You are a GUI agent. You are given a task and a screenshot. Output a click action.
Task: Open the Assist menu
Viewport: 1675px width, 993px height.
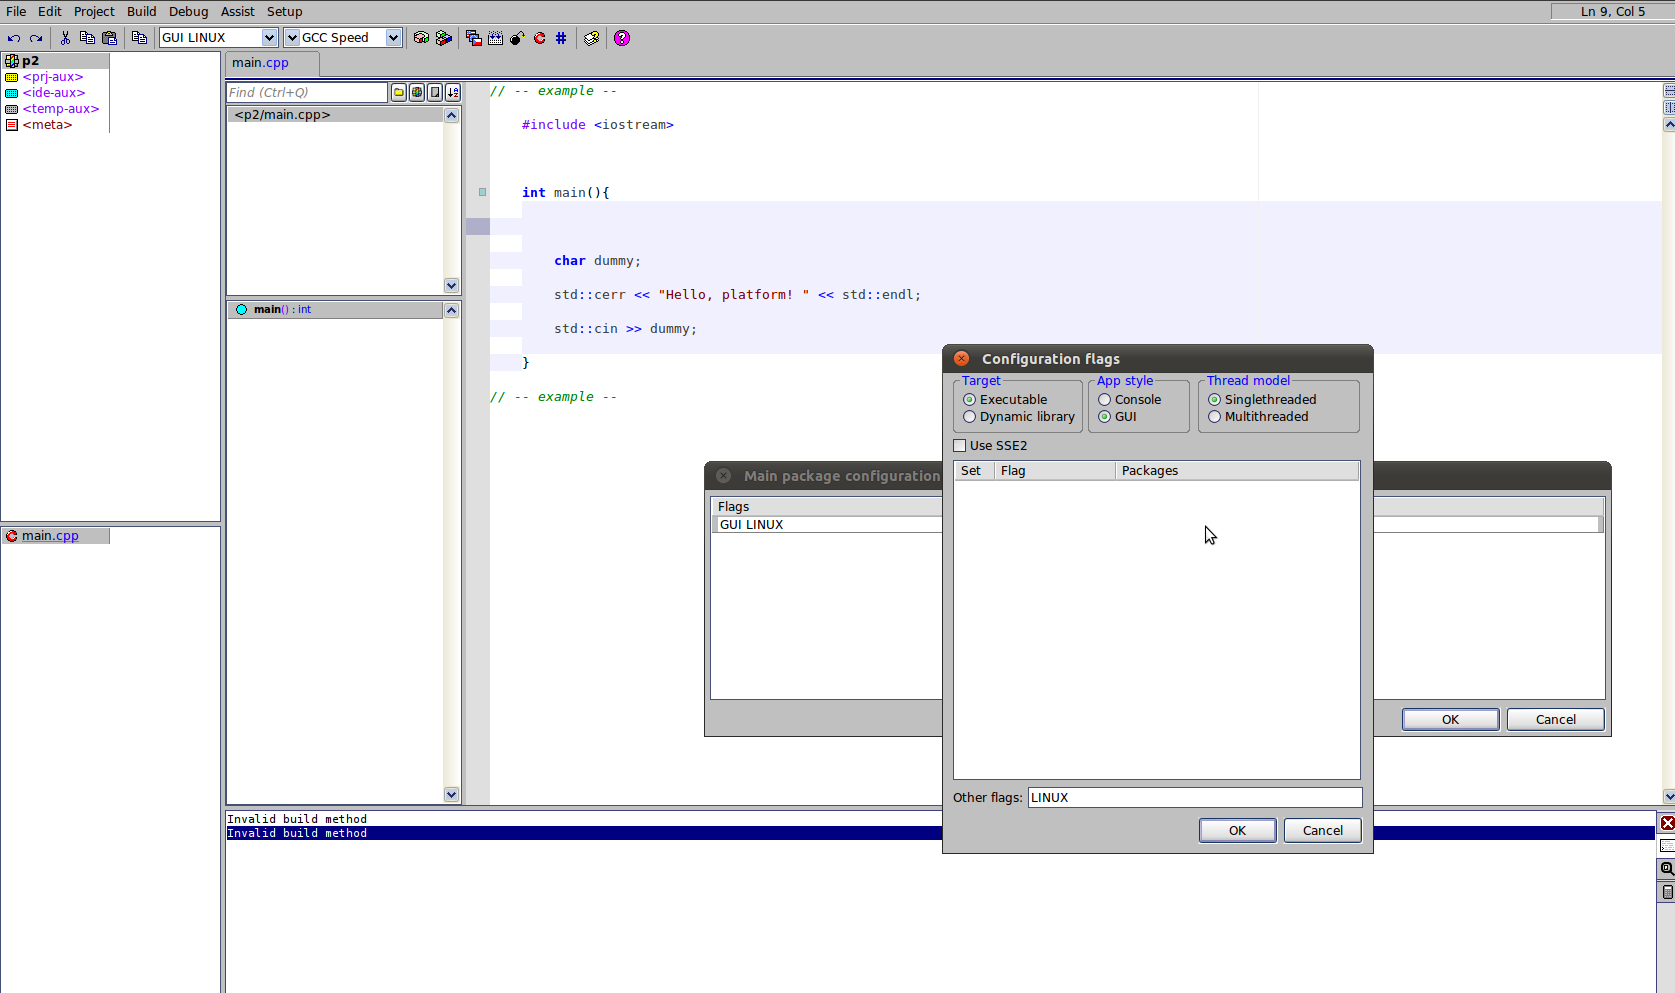tap(237, 11)
